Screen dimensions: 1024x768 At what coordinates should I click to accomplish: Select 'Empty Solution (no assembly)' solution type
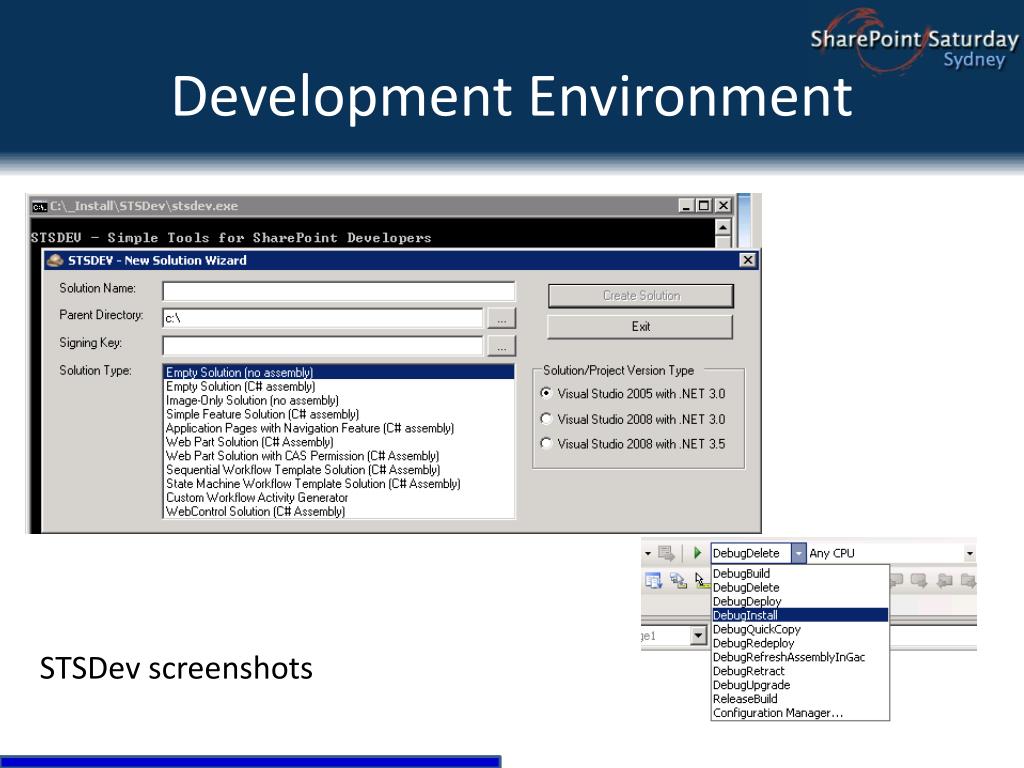[338, 372]
